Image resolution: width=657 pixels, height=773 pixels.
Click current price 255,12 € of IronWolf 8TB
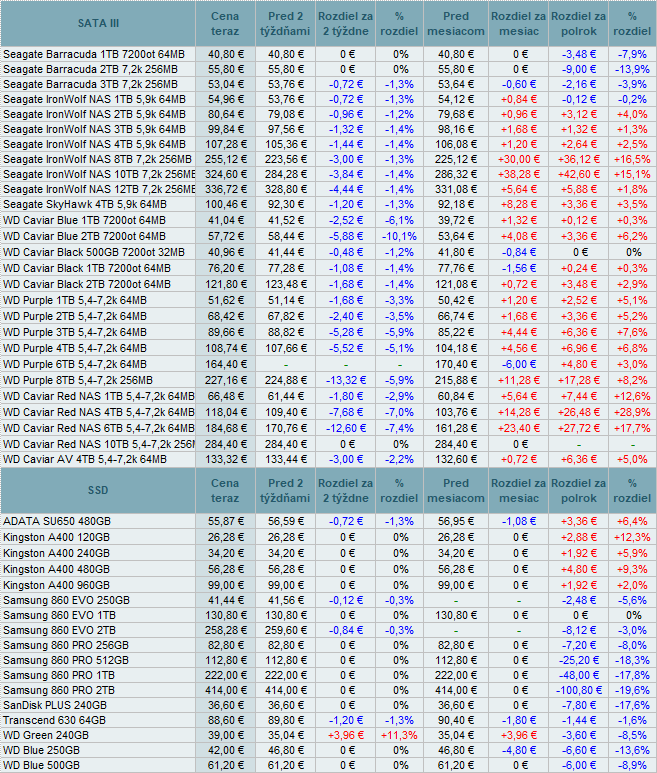pyautogui.click(x=226, y=159)
